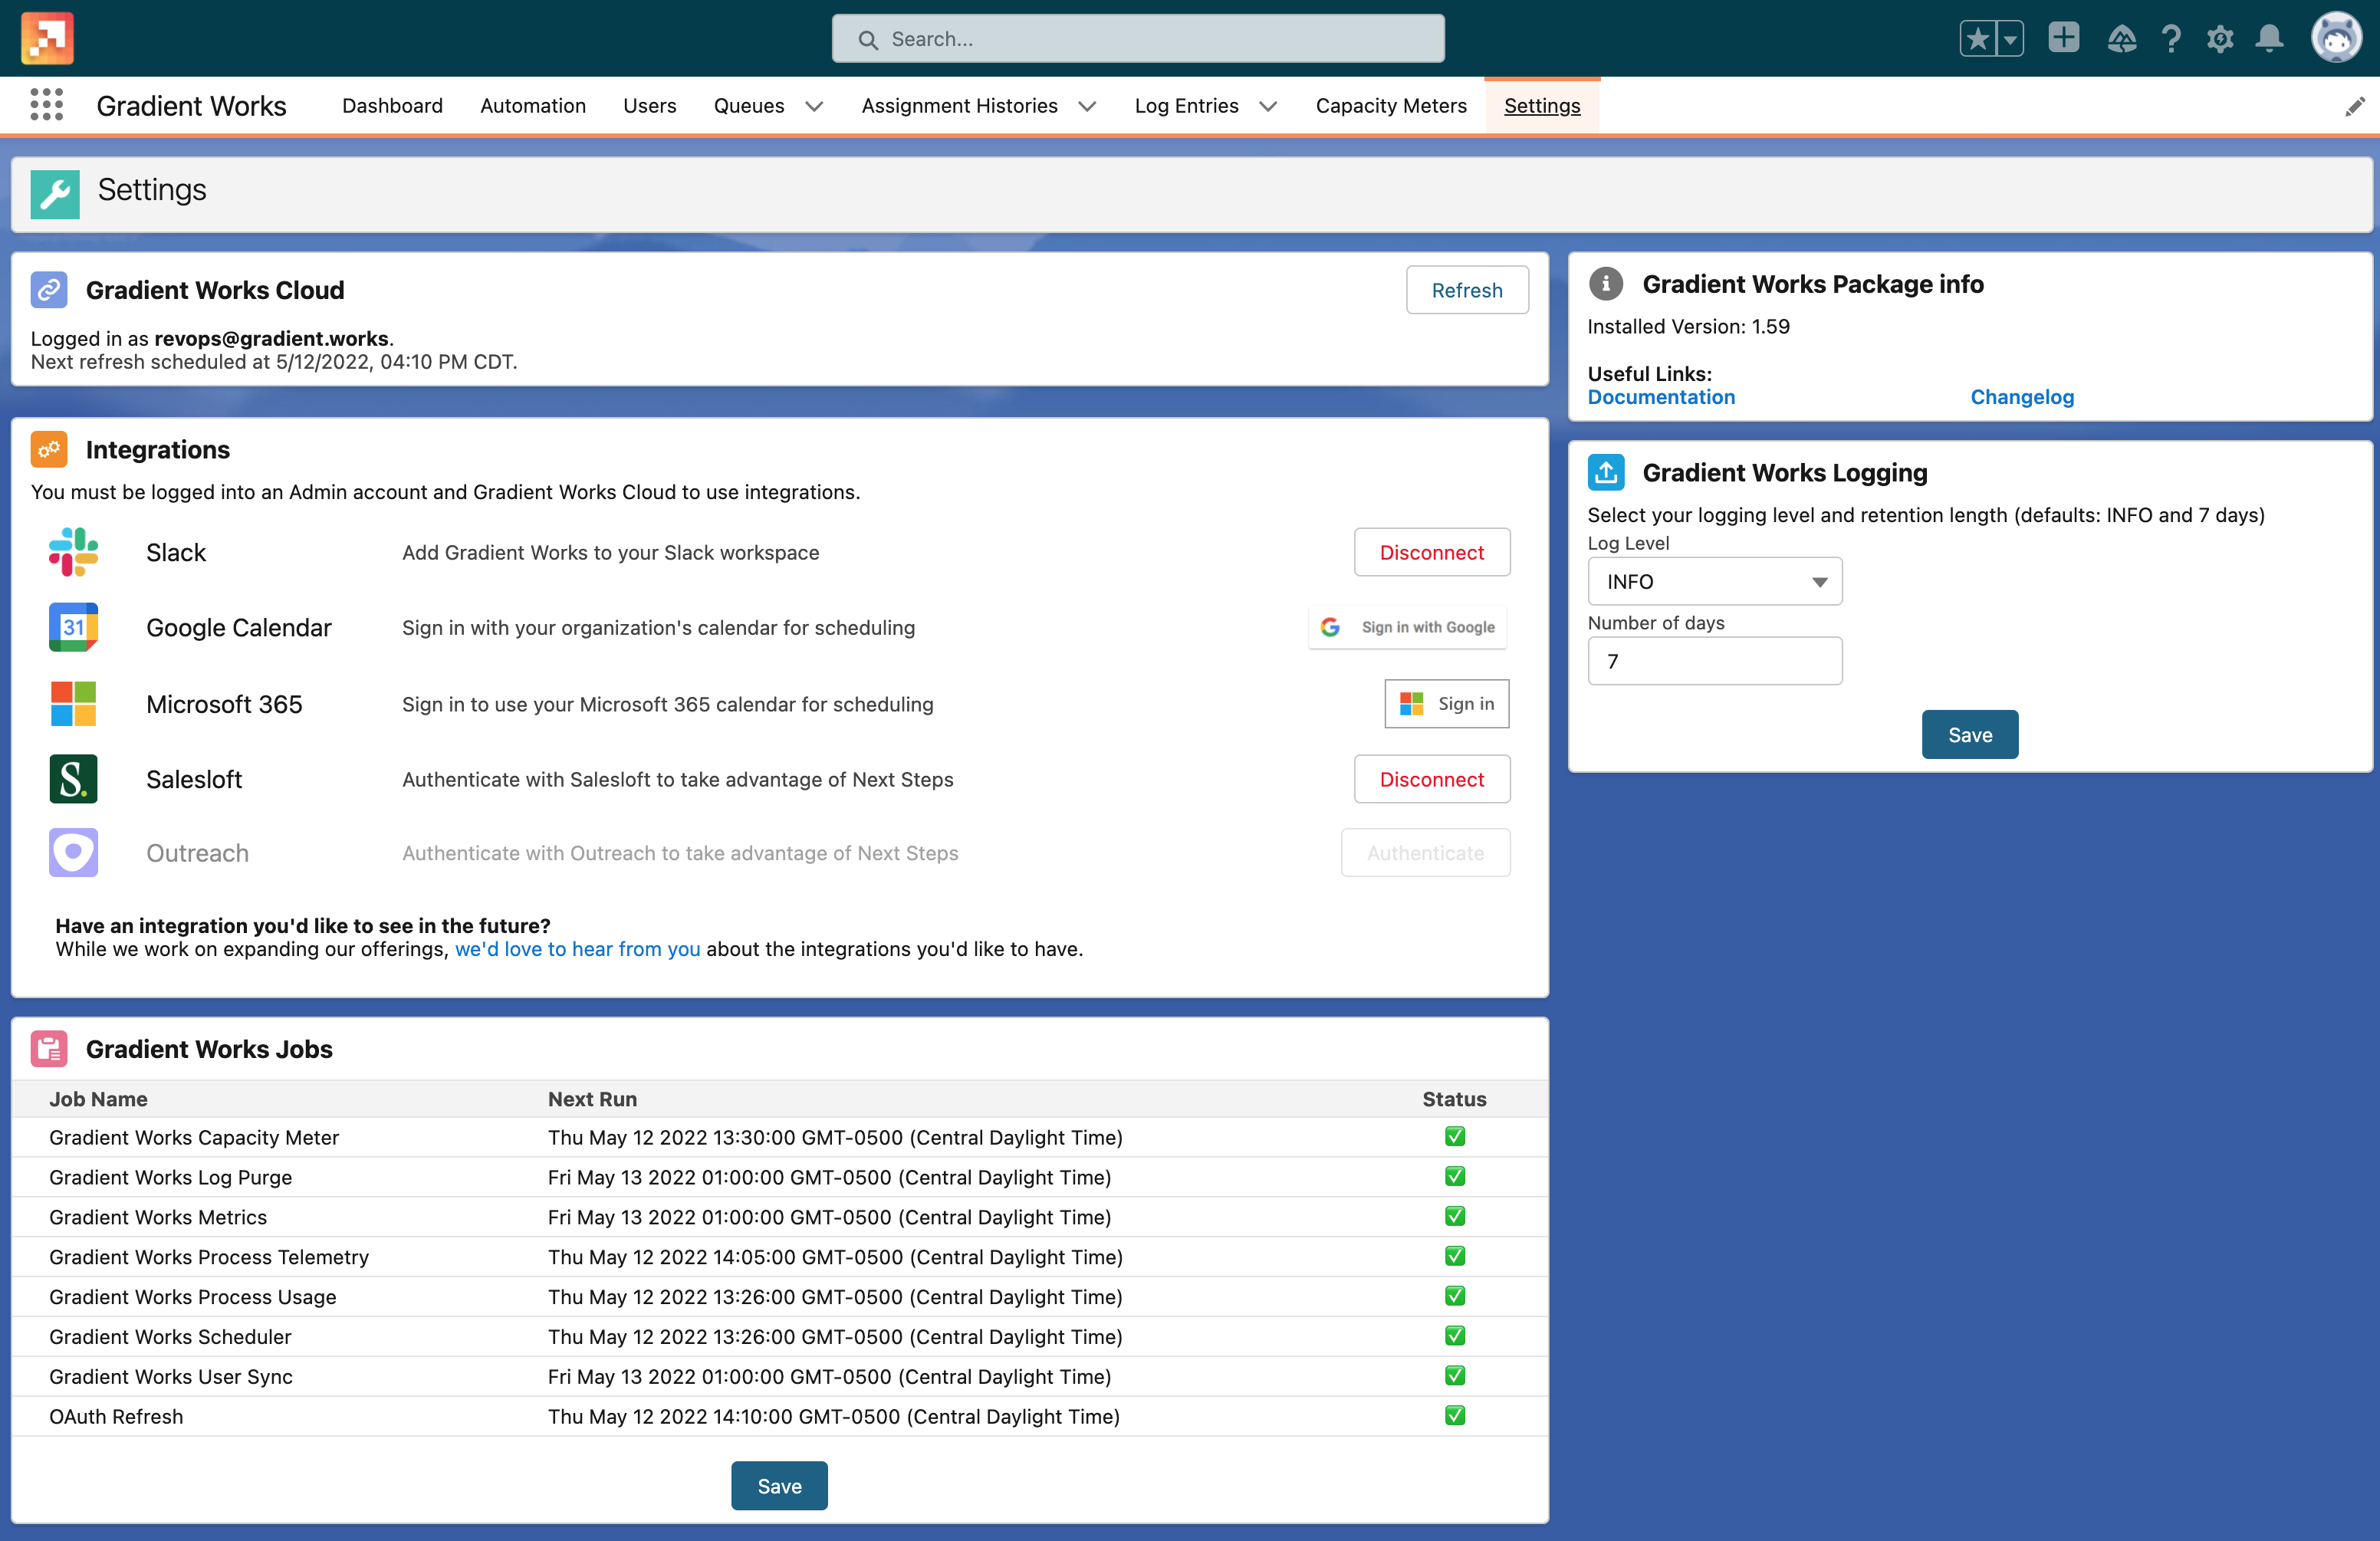Click the Google Calendar logo icon

click(x=73, y=627)
